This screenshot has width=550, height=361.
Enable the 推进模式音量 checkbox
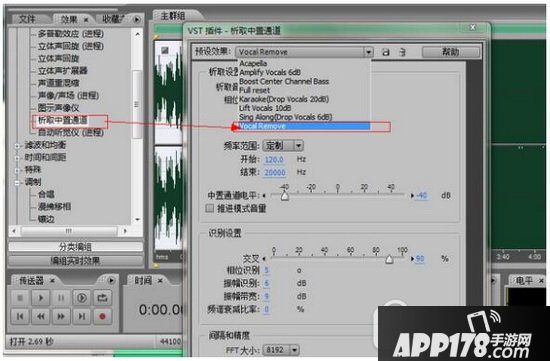pos(209,208)
